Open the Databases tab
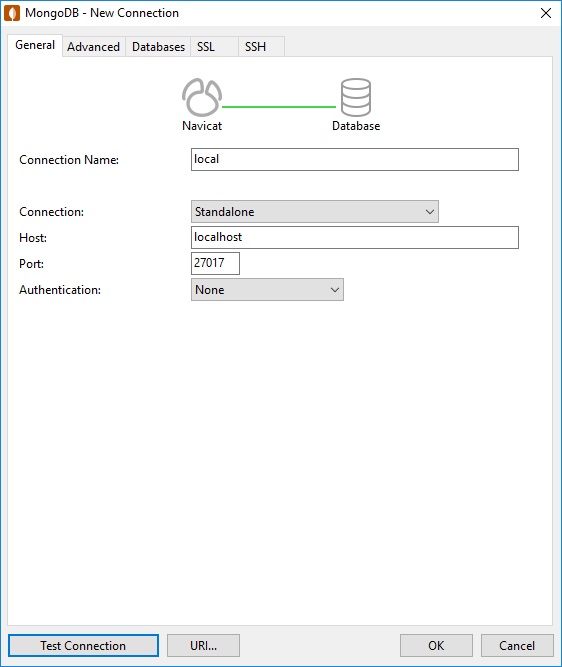Image resolution: width=562 pixels, height=667 pixels. [x=158, y=46]
